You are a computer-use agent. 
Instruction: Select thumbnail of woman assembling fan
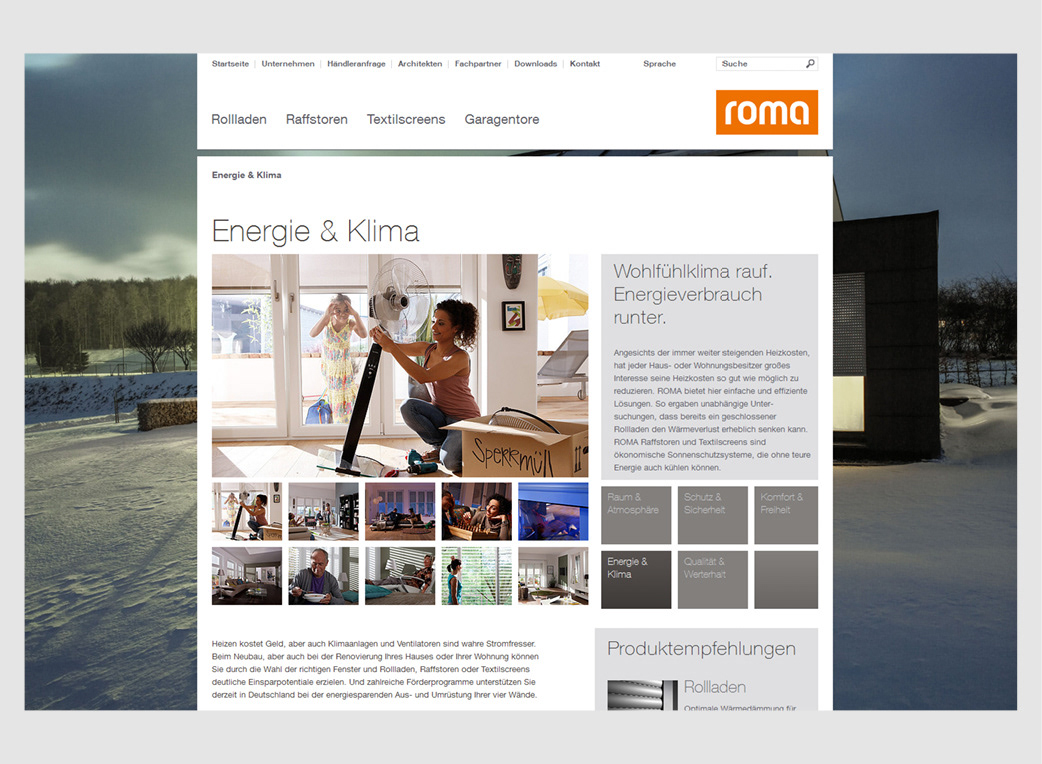coord(247,512)
